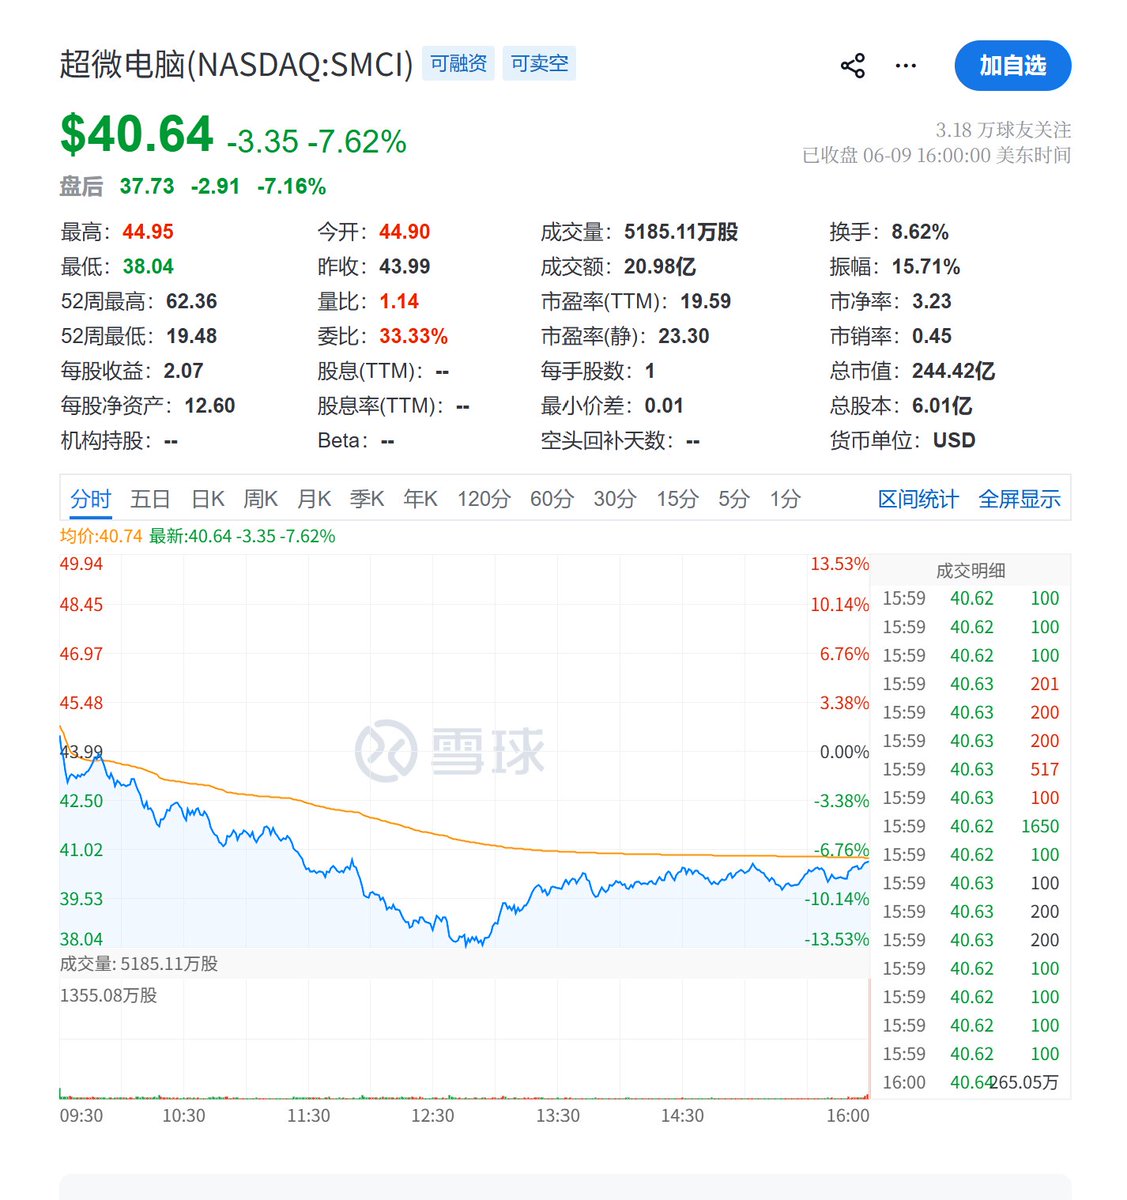Image resolution: width=1127 pixels, height=1200 pixels.
Task: Click the 总市值 value 244.42亿
Action: (953, 371)
